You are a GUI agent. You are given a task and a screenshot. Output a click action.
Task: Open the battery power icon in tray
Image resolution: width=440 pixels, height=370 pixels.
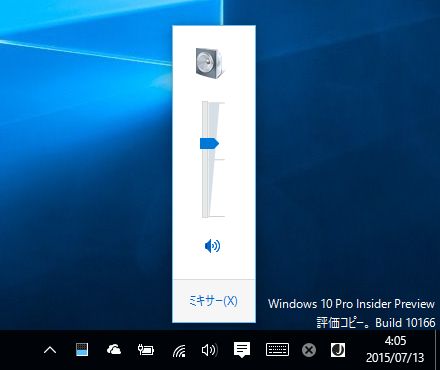[x=146, y=350]
